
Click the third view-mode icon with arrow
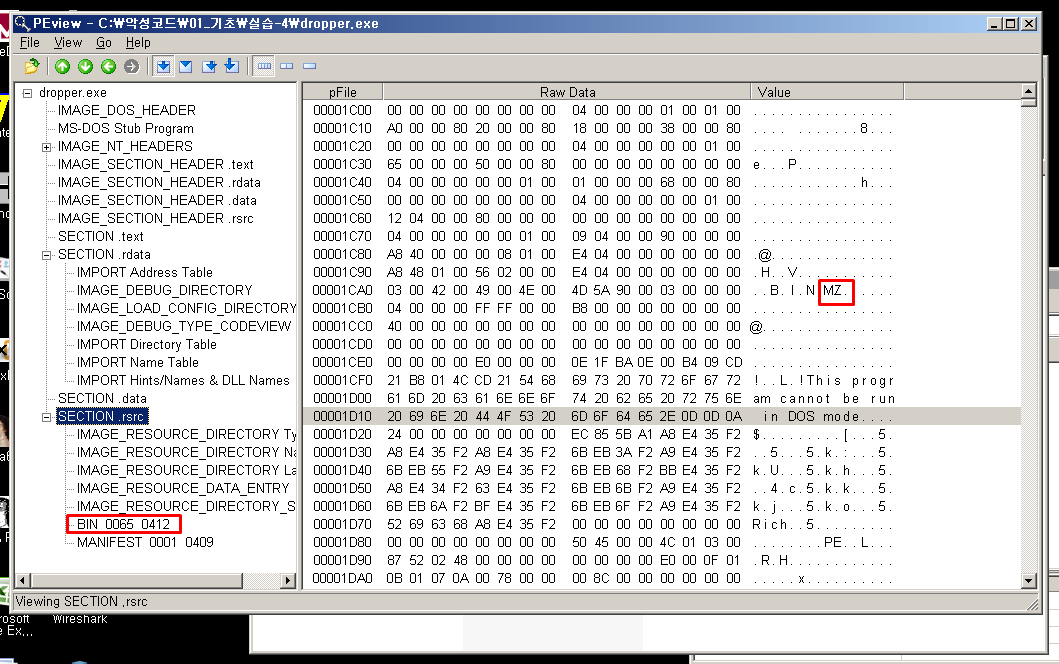point(209,66)
